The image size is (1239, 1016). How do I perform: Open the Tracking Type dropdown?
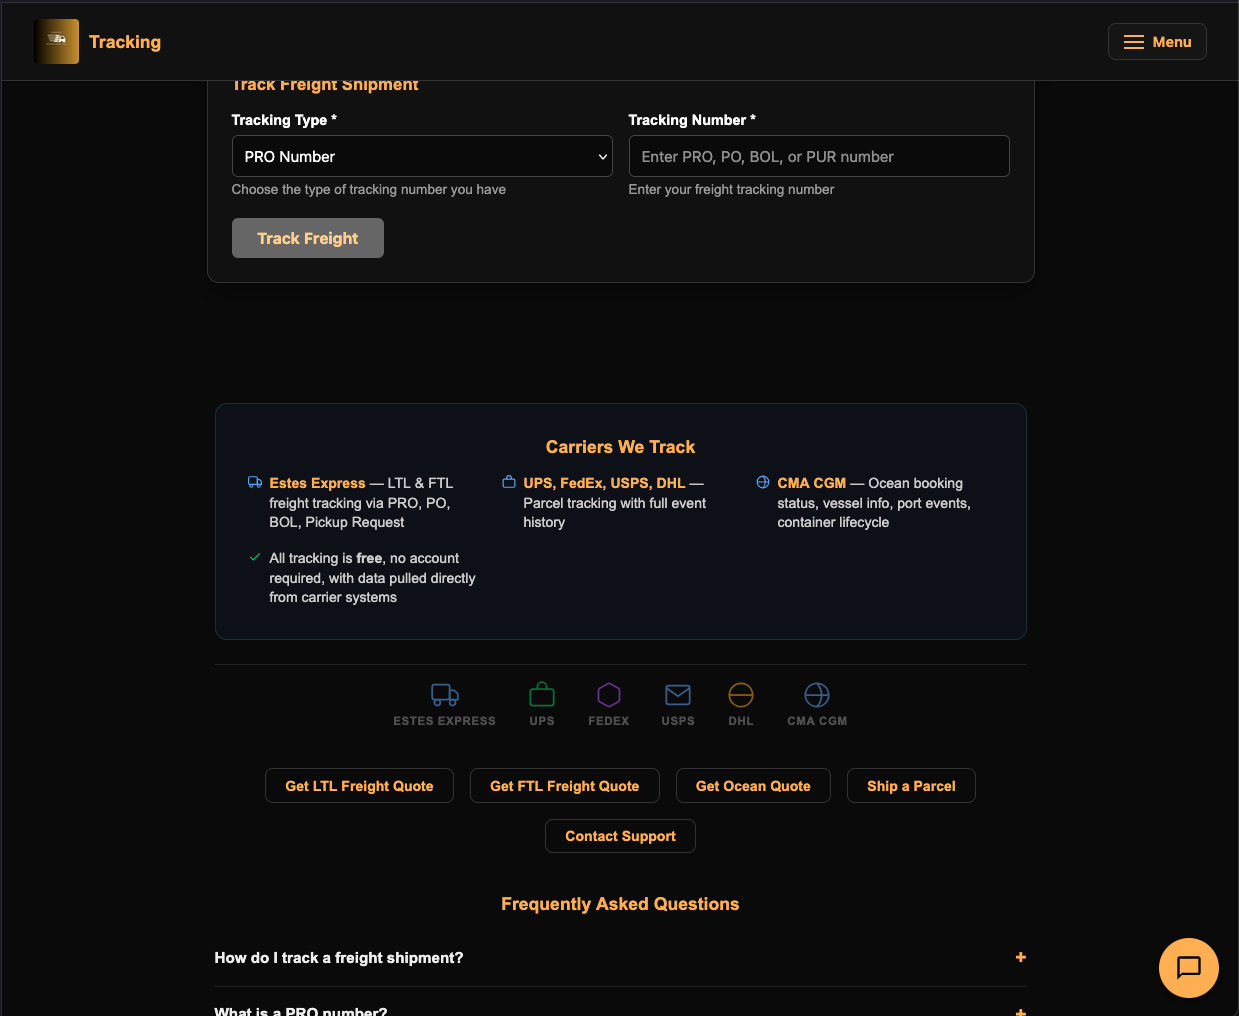coord(421,156)
